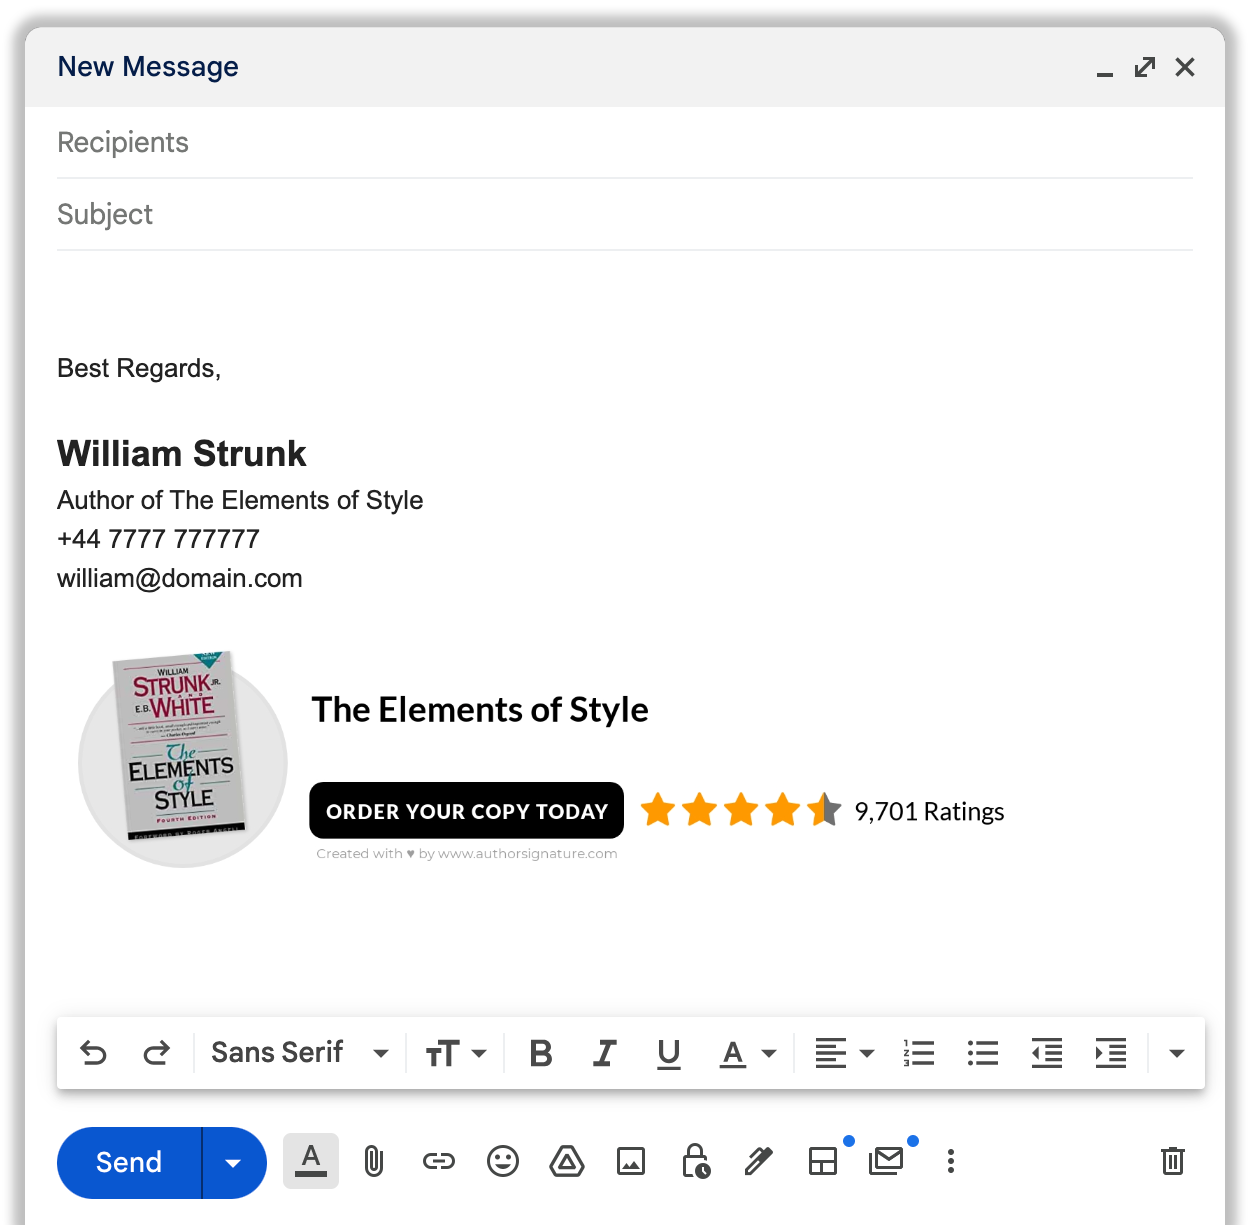Open the emoji picker
Screen dimensions: 1250x1225
pos(503,1161)
